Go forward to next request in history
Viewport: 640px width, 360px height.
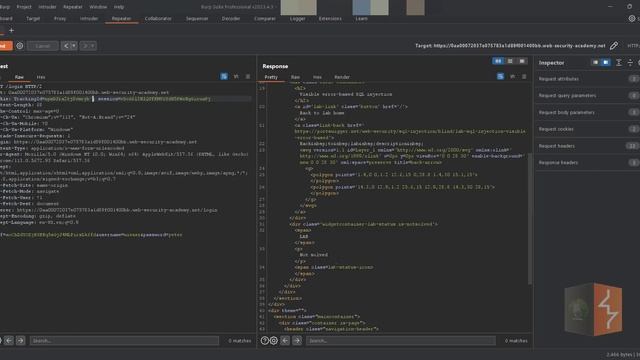tap(85, 46)
